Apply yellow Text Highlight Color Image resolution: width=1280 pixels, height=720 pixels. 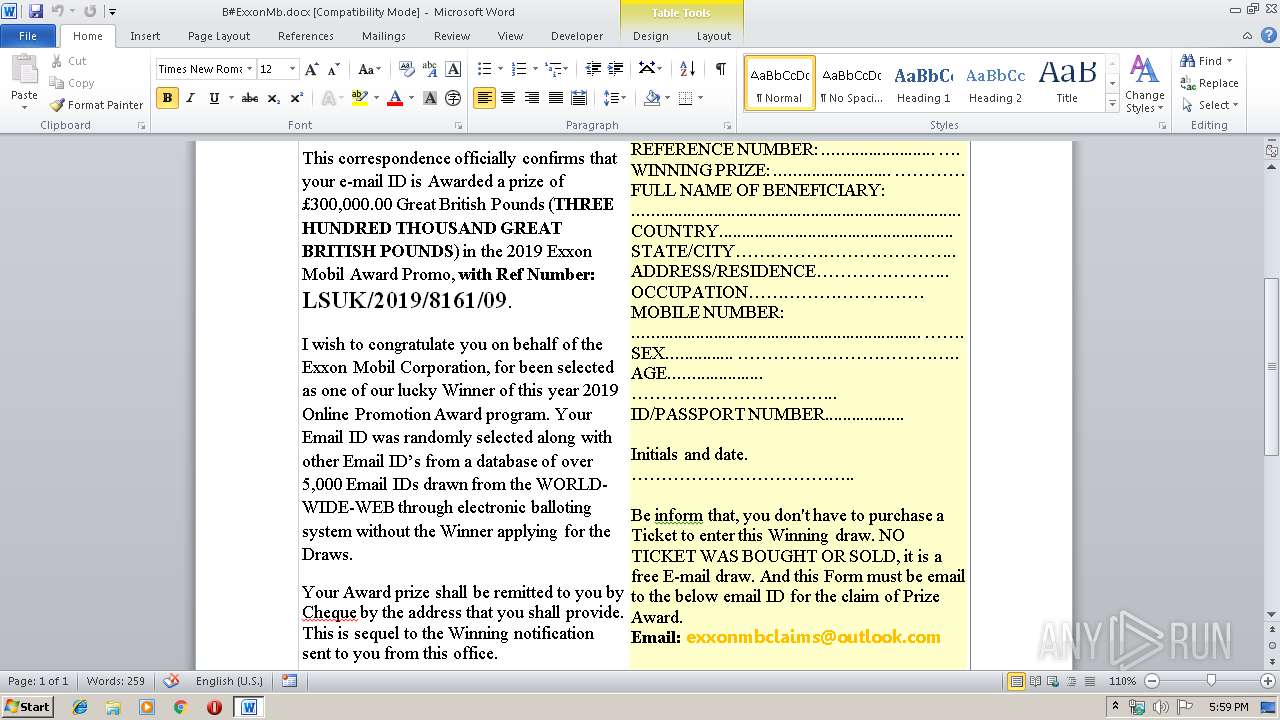[360, 98]
